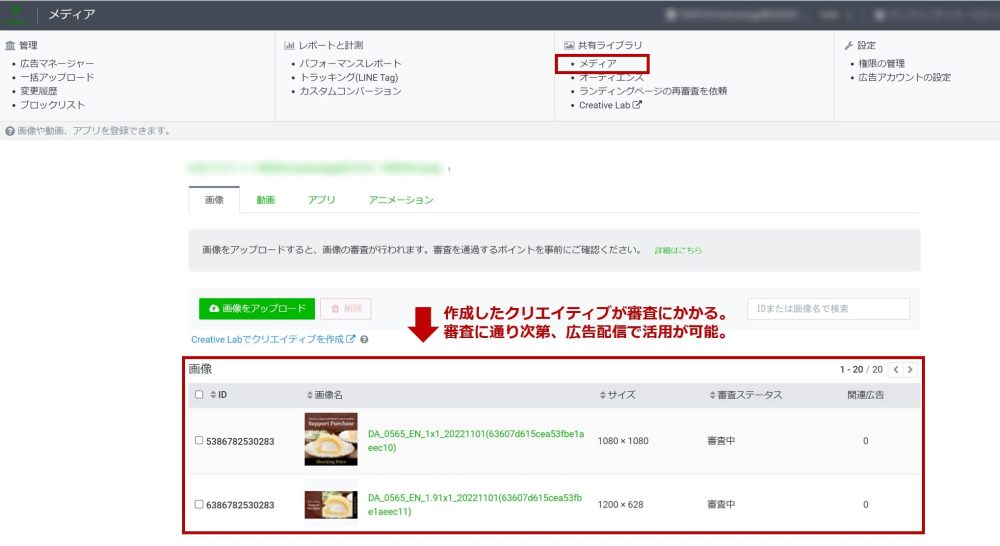This screenshot has height=546, width=1000.
Task: Switch to the 動画 tab
Action: pyautogui.click(x=265, y=200)
